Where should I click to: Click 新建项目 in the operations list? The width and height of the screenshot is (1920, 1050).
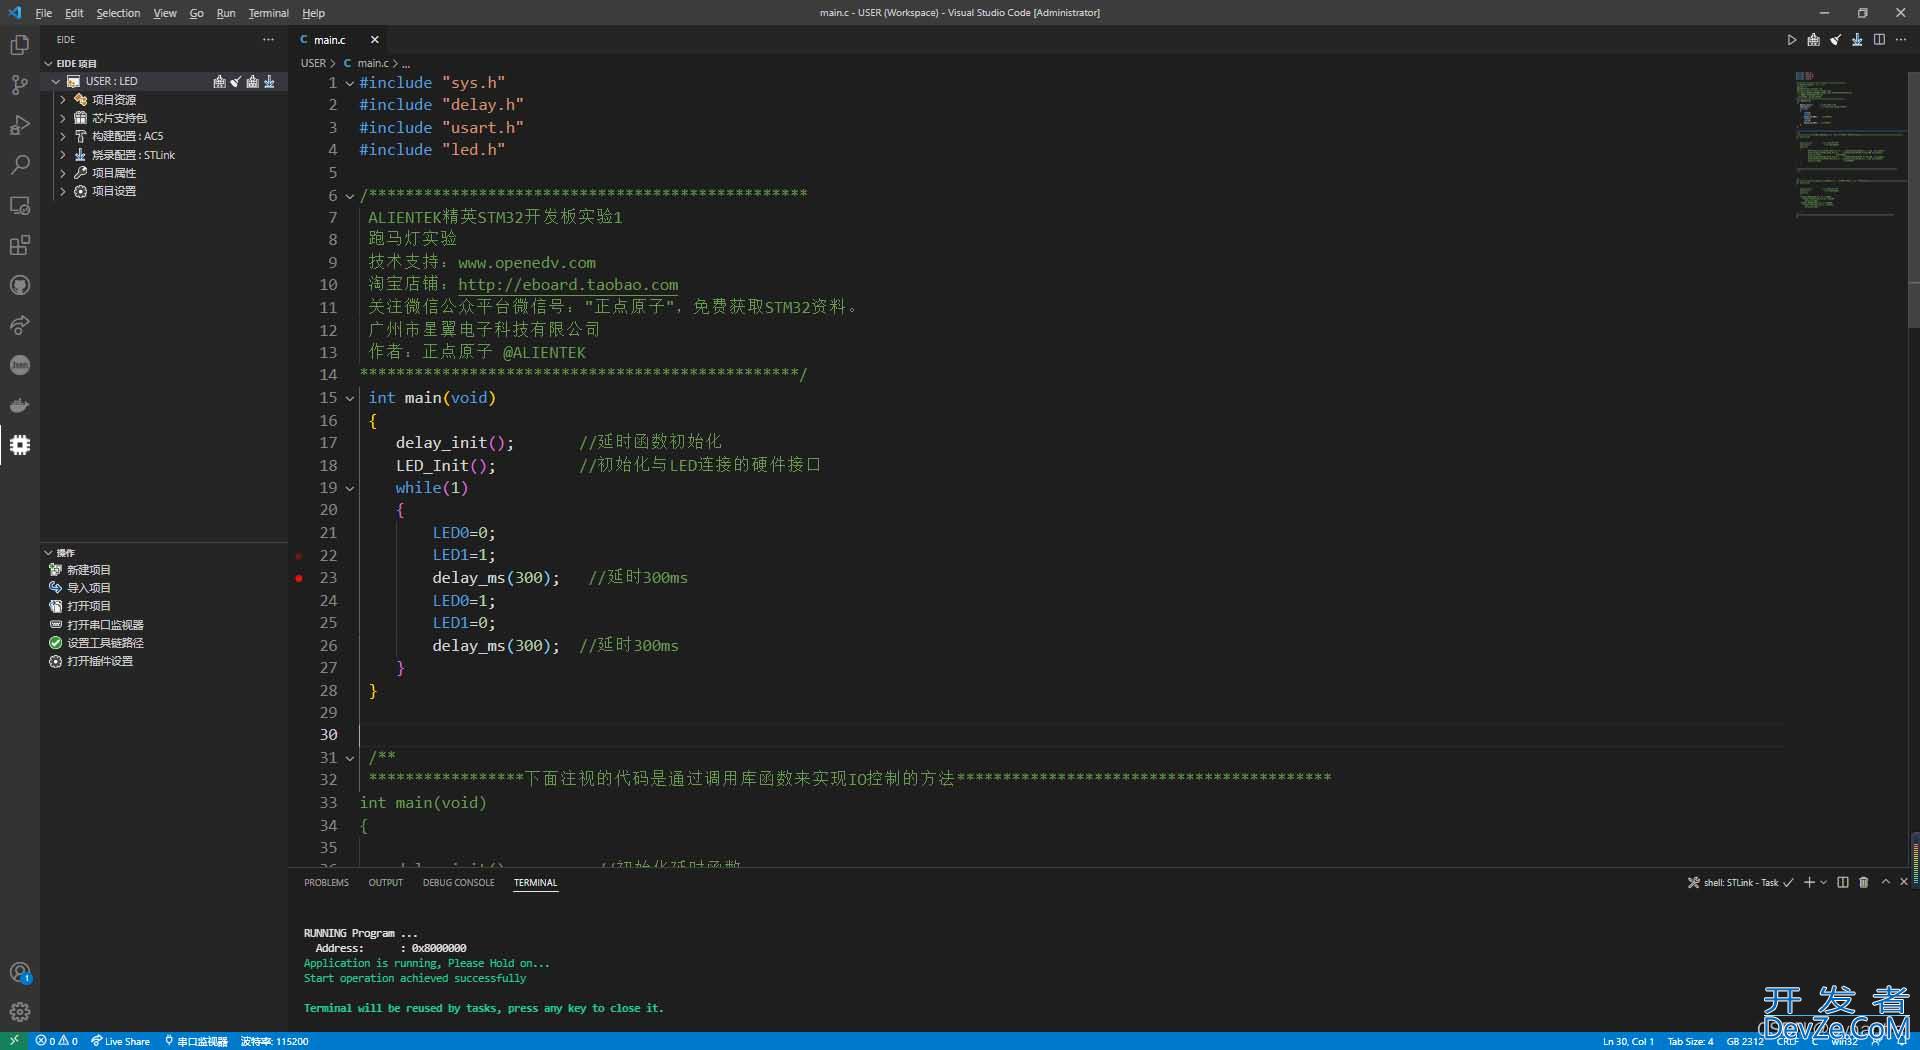click(89, 570)
